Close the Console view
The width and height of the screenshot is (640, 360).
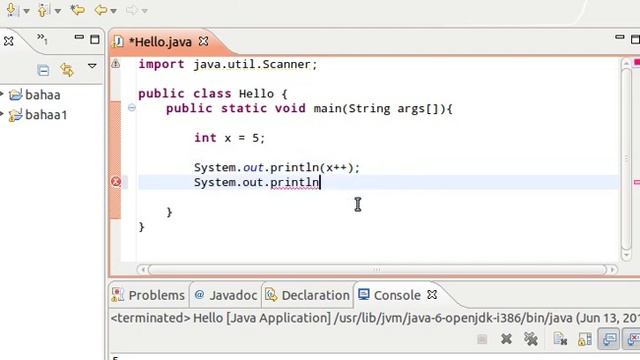pyautogui.click(x=432, y=295)
